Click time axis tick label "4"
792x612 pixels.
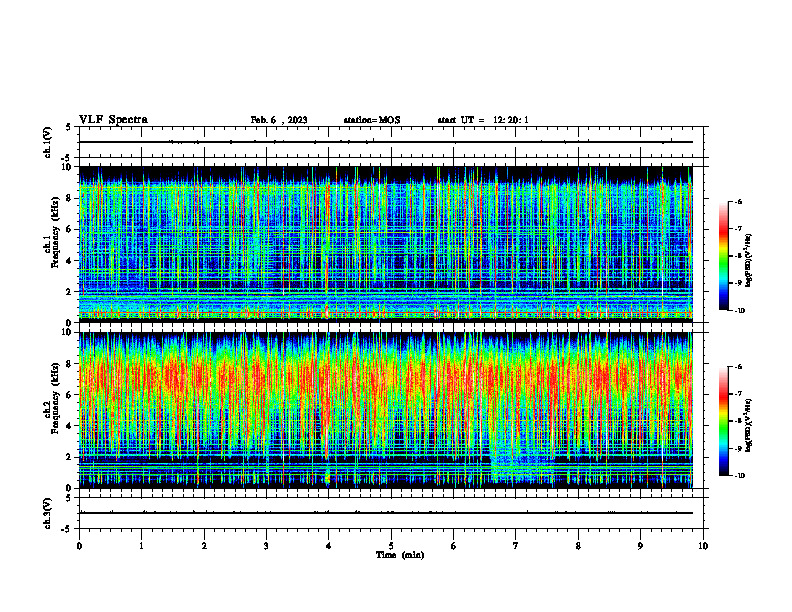click(x=329, y=546)
